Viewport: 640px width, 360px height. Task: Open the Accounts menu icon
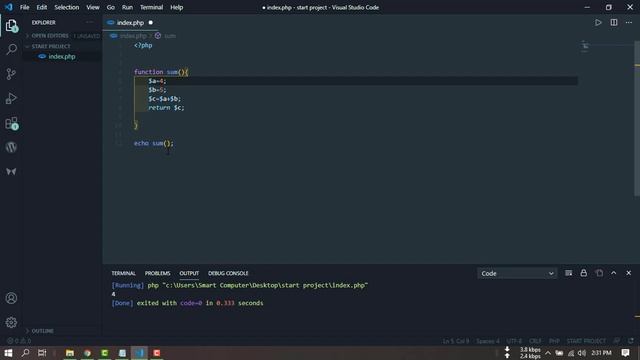click(11, 298)
